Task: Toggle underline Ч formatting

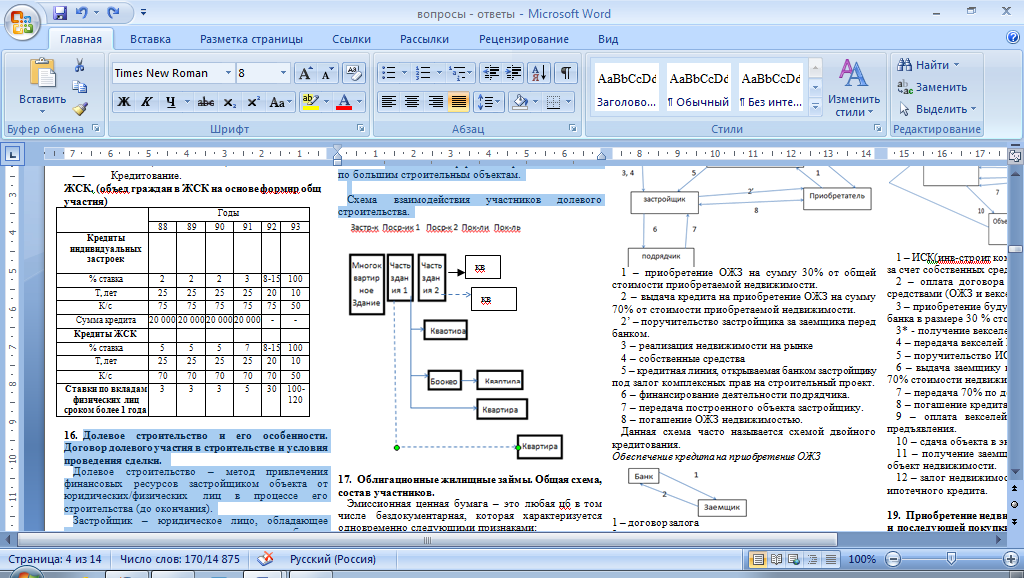Action: coord(170,102)
